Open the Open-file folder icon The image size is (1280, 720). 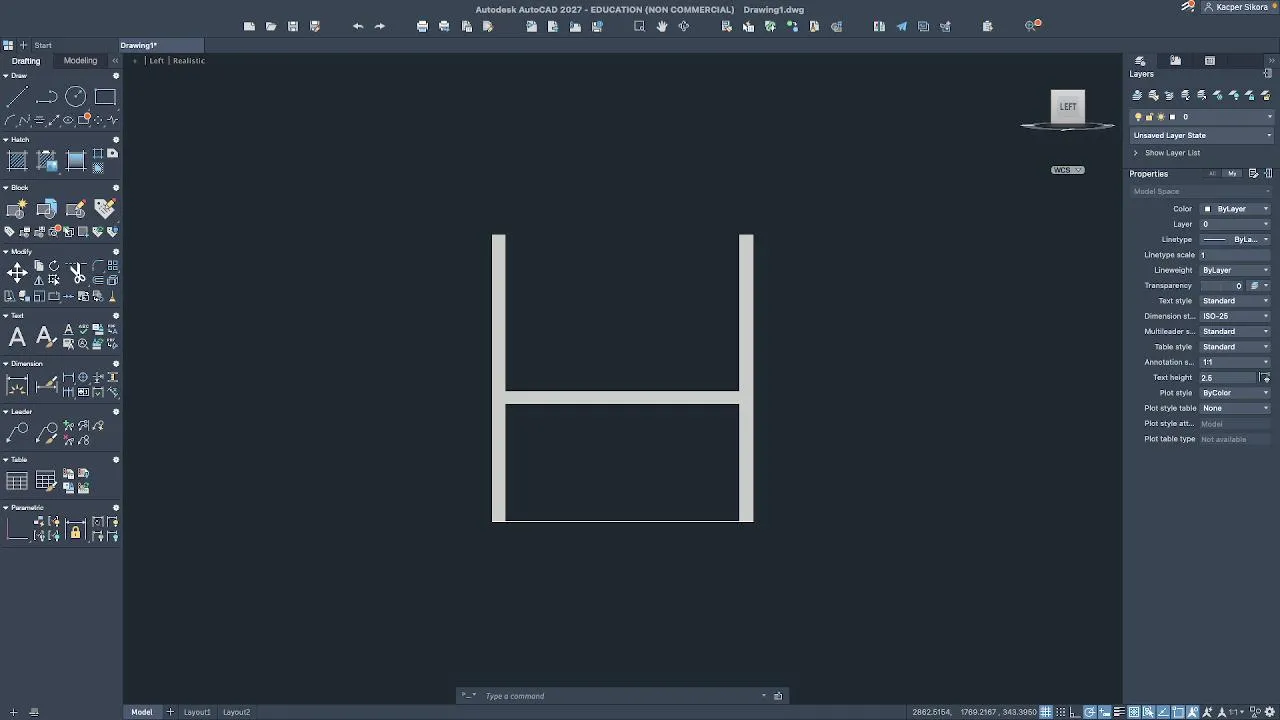click(x=271, y=26)
